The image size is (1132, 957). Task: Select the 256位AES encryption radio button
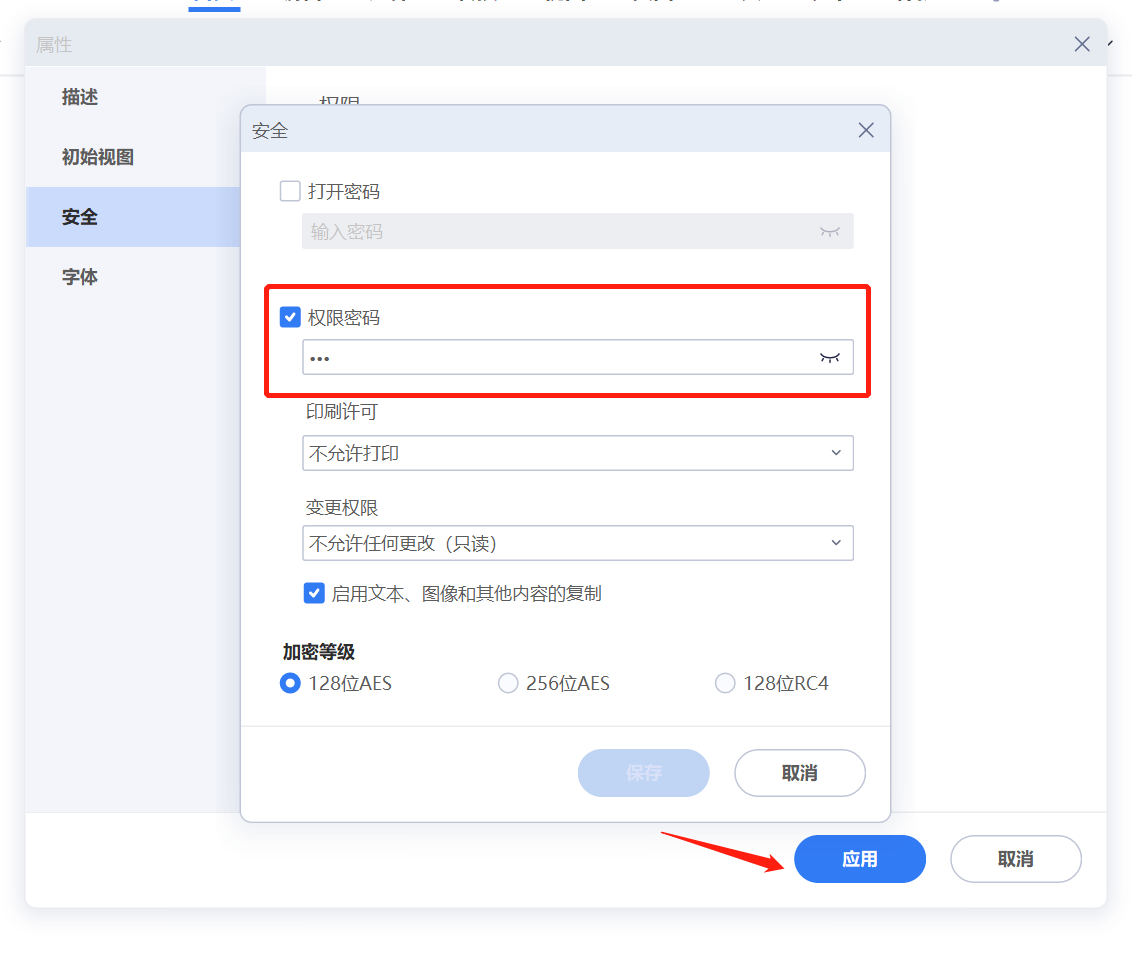pyautogui.click(x=507, y=683)
